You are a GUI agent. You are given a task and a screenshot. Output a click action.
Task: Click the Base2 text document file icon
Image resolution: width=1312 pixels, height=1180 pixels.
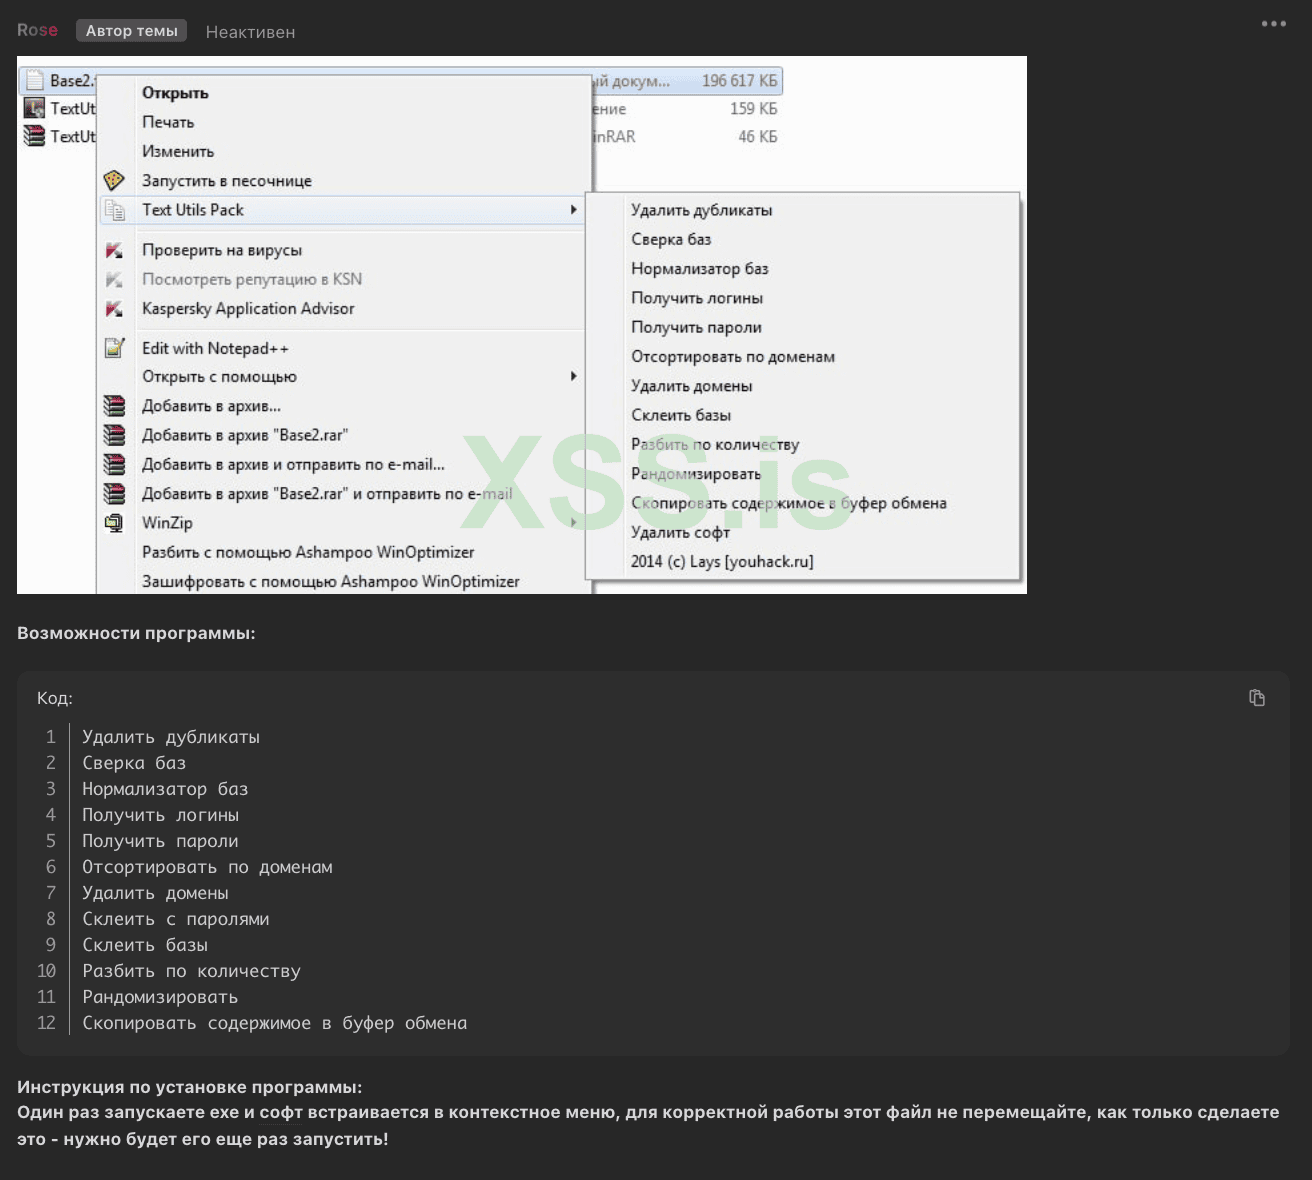(x=35, y=79)
